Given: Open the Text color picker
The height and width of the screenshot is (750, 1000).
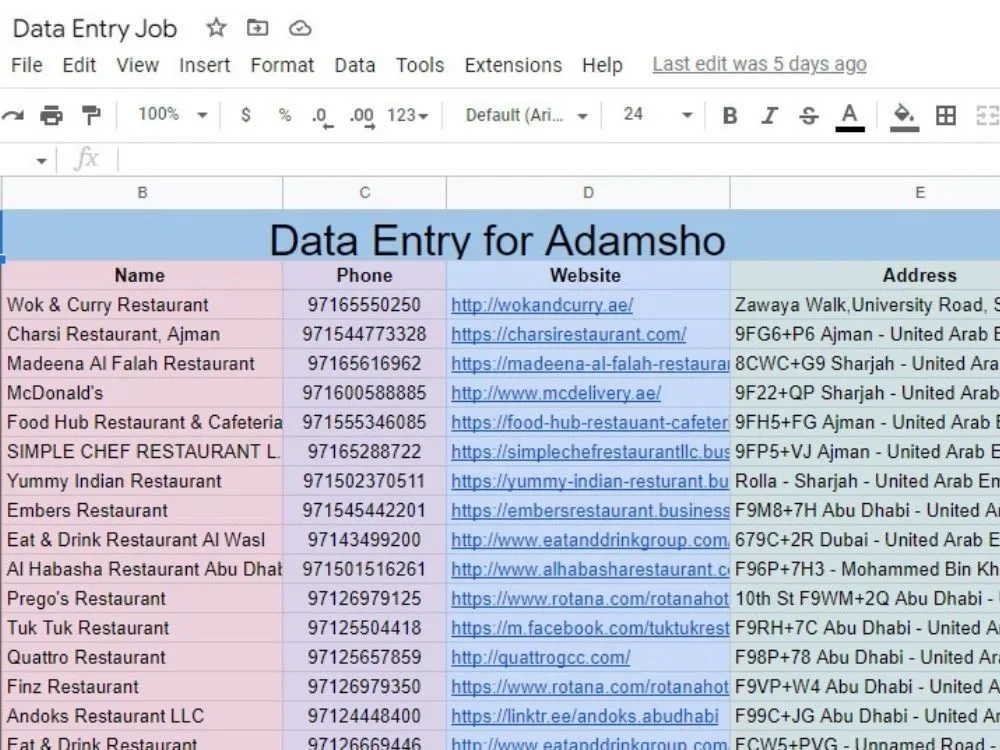Looking at the screenshot, I should click(x=849, y=117).
